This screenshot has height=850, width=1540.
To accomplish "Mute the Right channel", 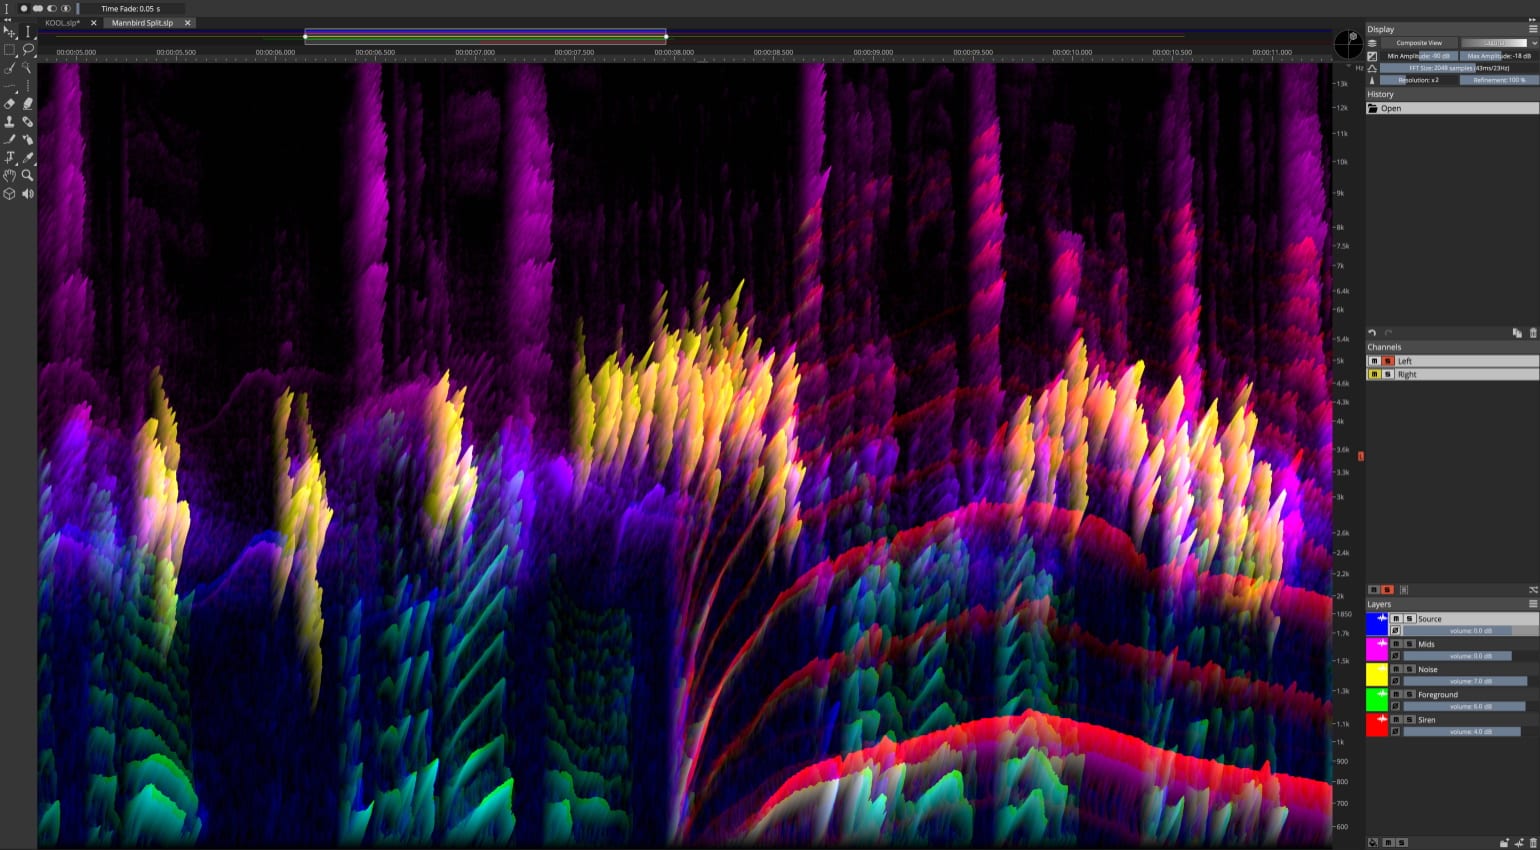I will click(1374, 374).
